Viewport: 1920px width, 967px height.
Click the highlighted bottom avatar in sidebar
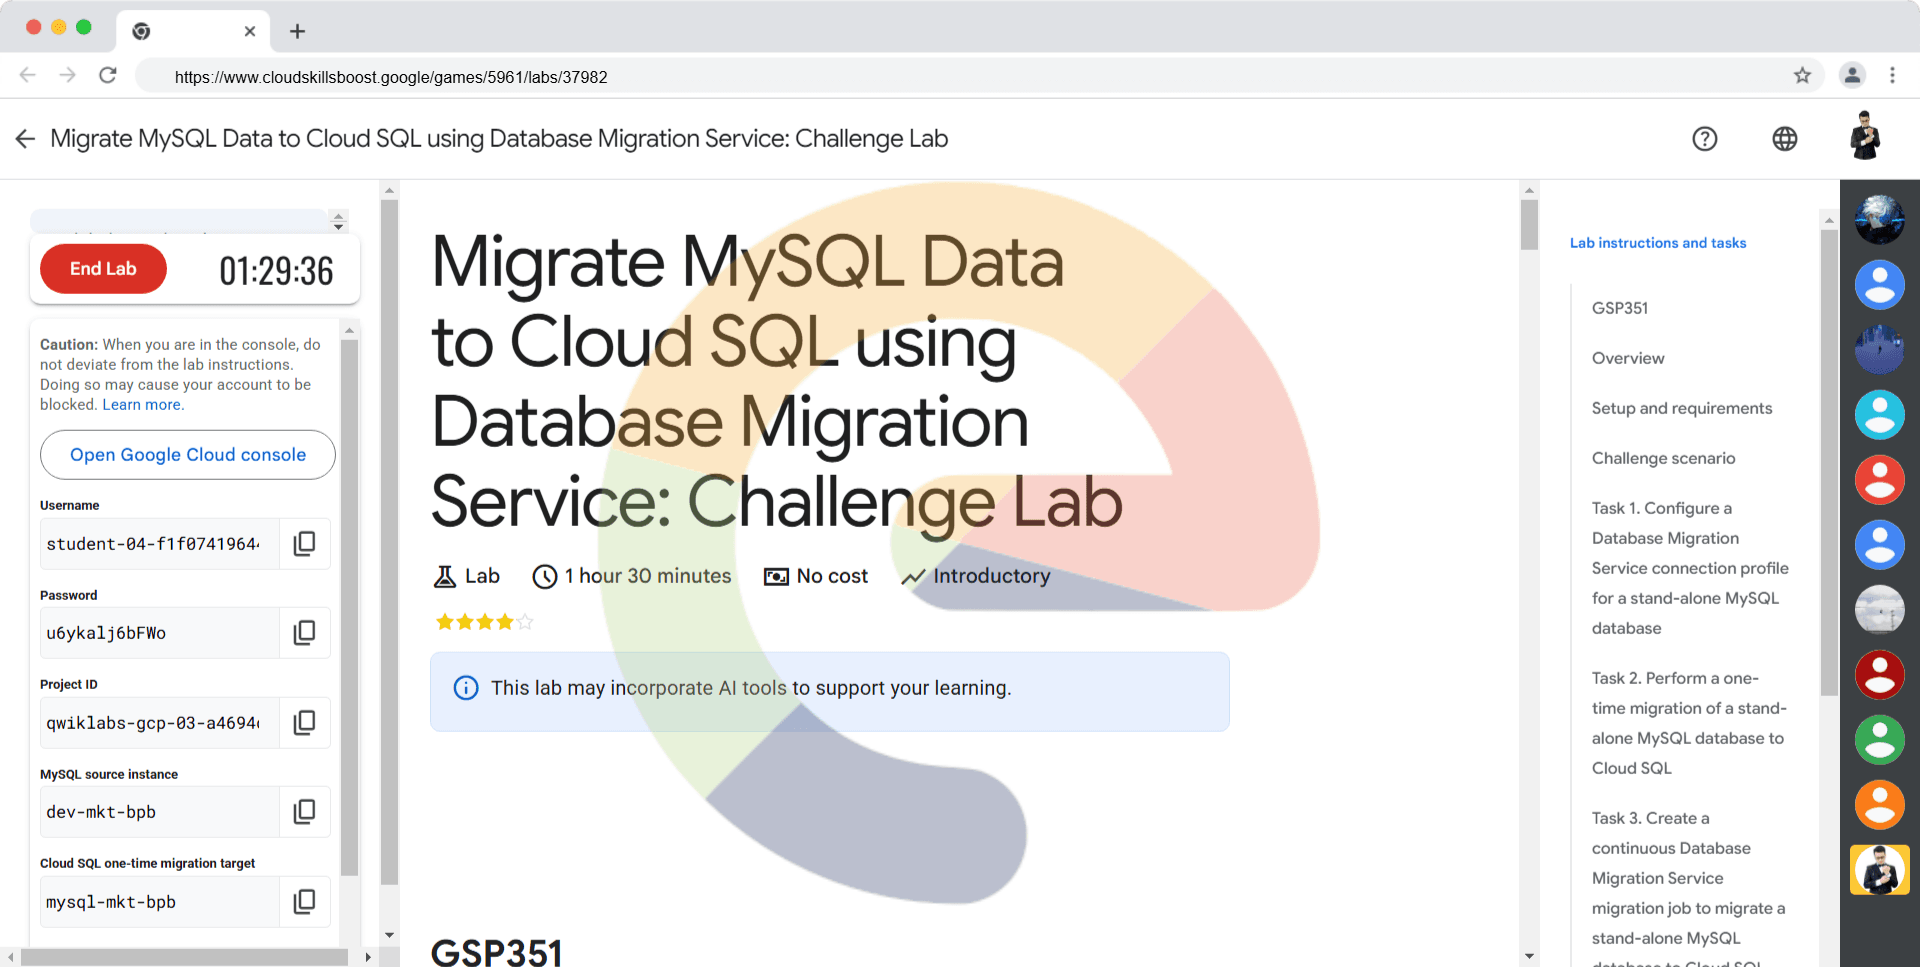(1880, 870)
